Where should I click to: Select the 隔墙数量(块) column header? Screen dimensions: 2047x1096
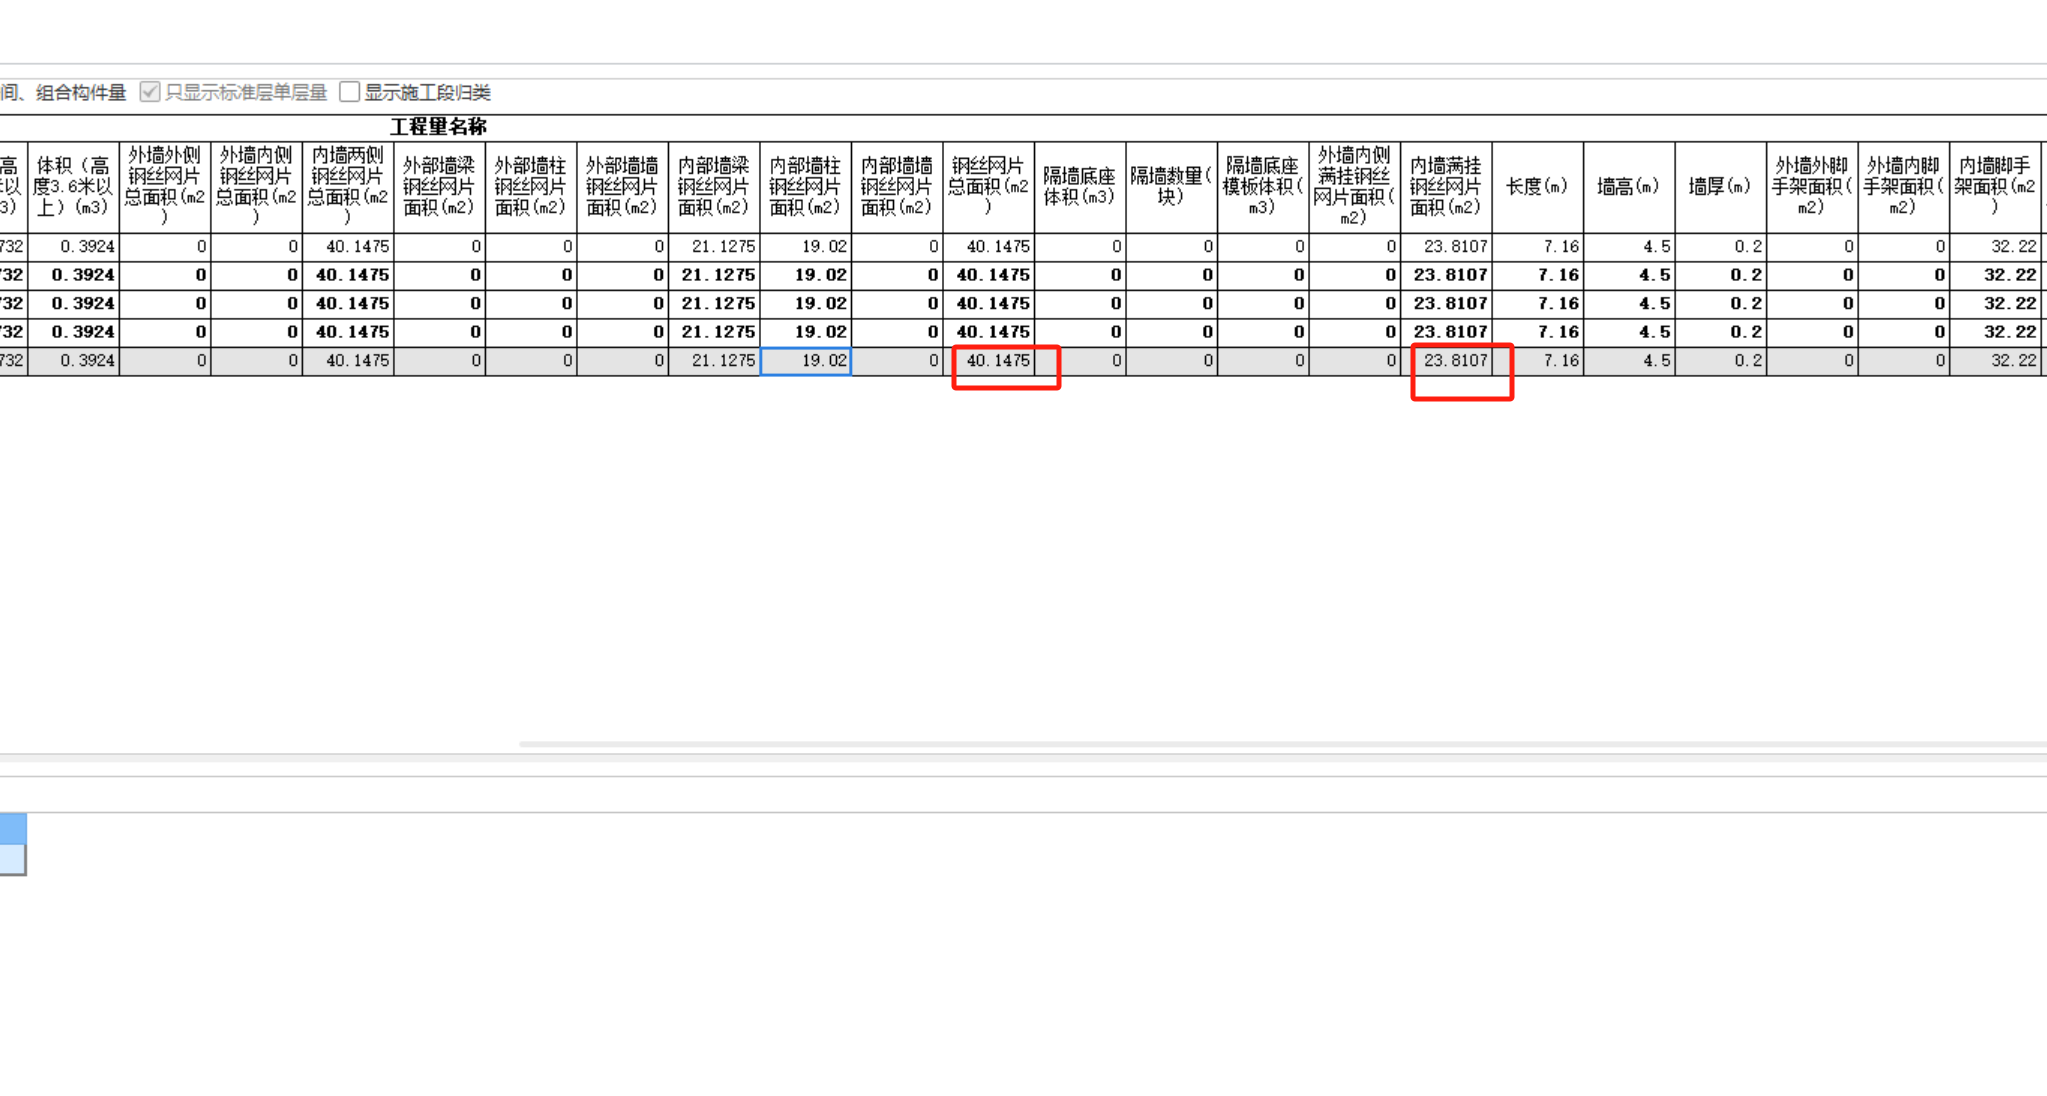point(1172,187)
